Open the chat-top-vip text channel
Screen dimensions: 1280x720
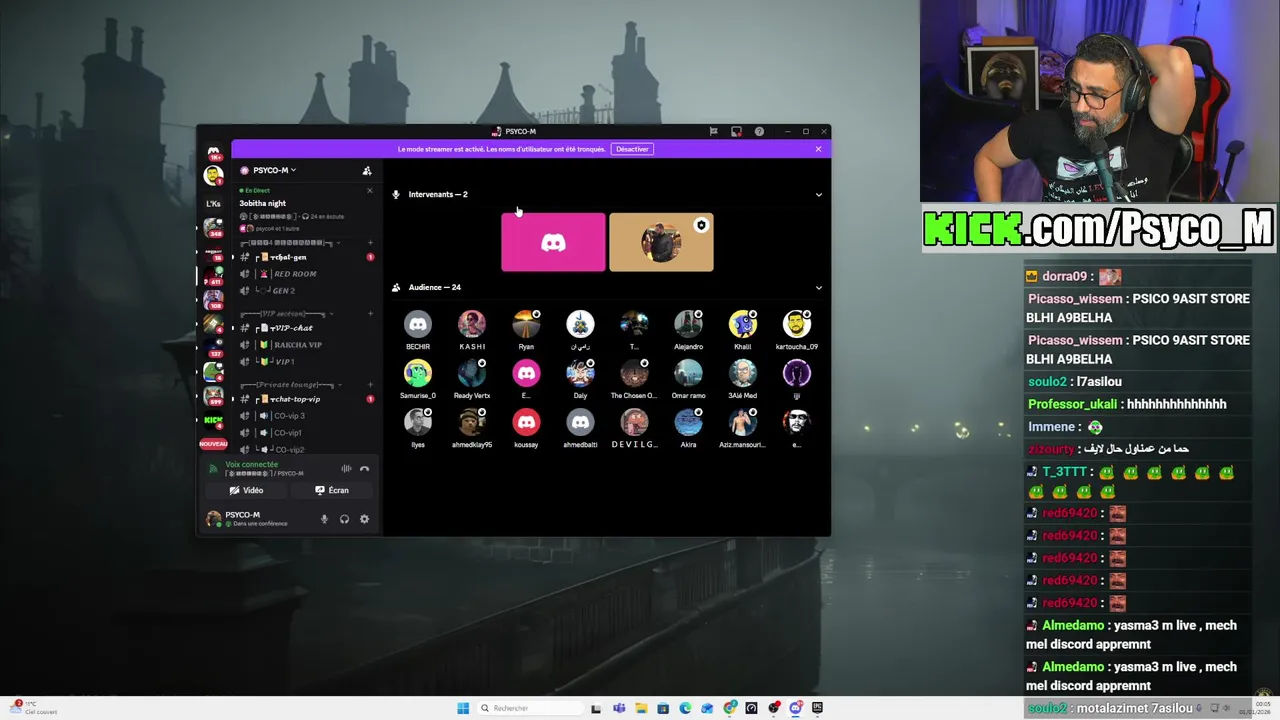point(305,399)
